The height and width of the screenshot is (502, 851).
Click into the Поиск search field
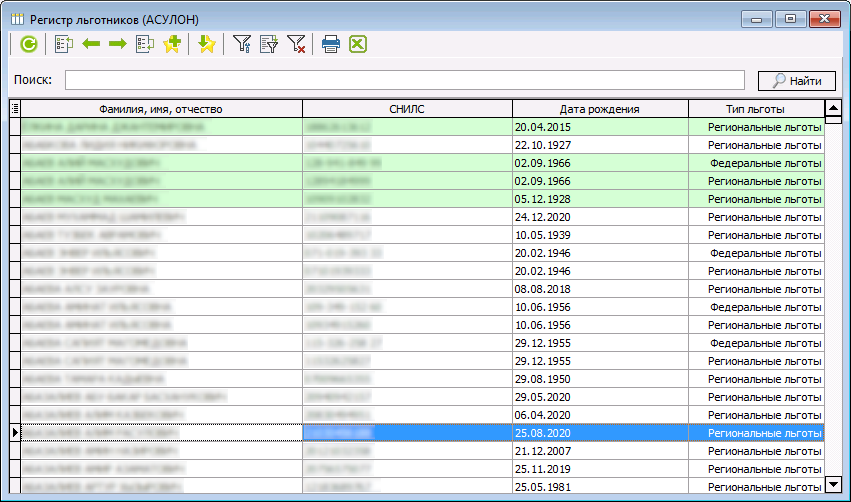[405, 81]
